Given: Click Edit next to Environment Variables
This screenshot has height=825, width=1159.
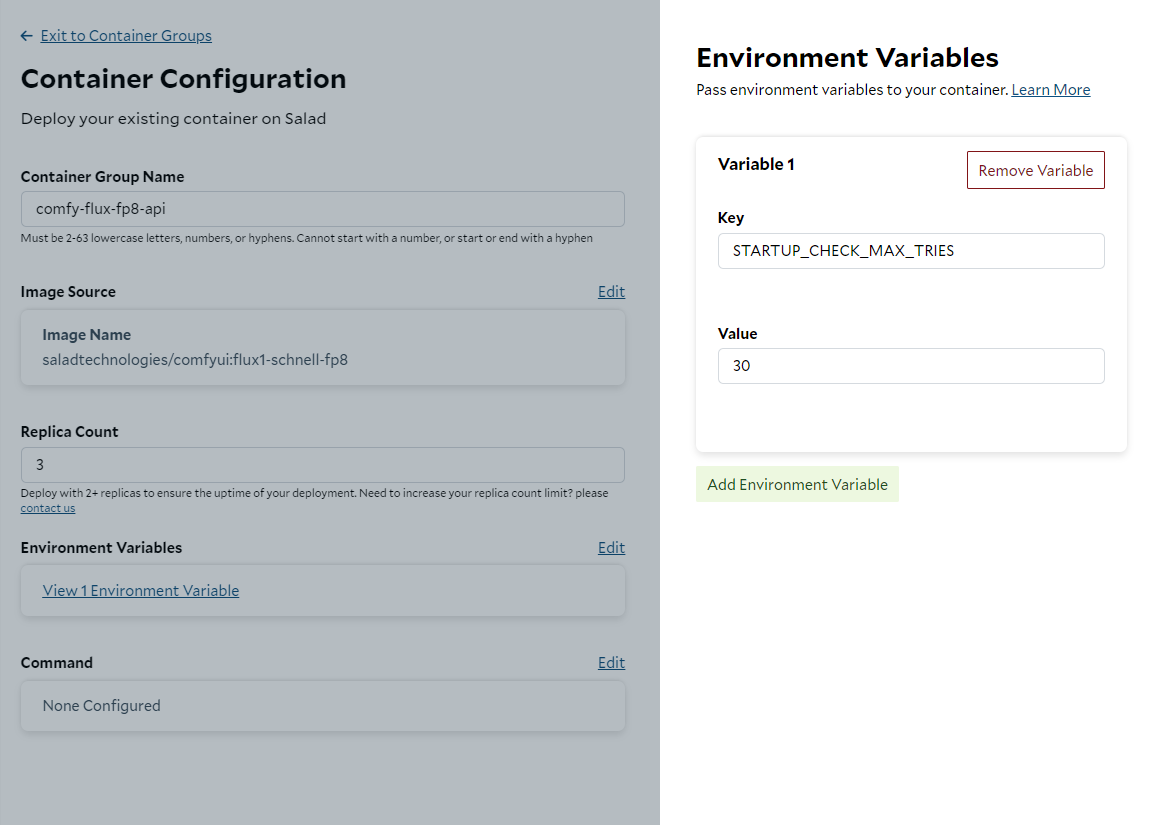Looking at the screenshot, I should click(611, 547).
